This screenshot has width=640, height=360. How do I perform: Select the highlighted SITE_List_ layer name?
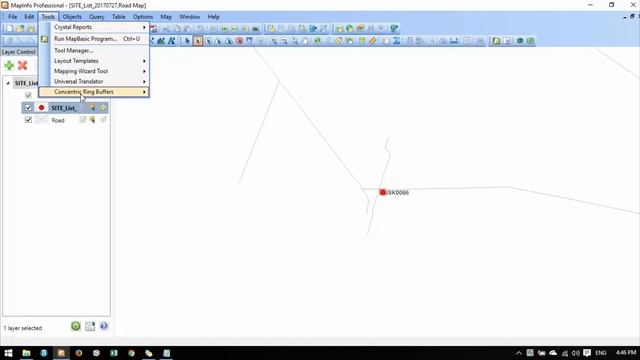[x=64, y=108]
